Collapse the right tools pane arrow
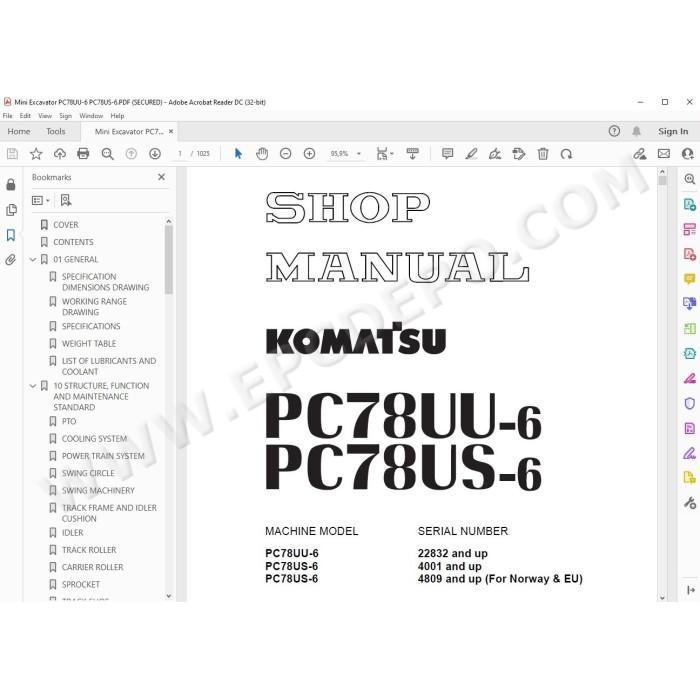Image resolution: width=700 pixels, height=700 pixels. pyautogui.click(x=691, y=590)
